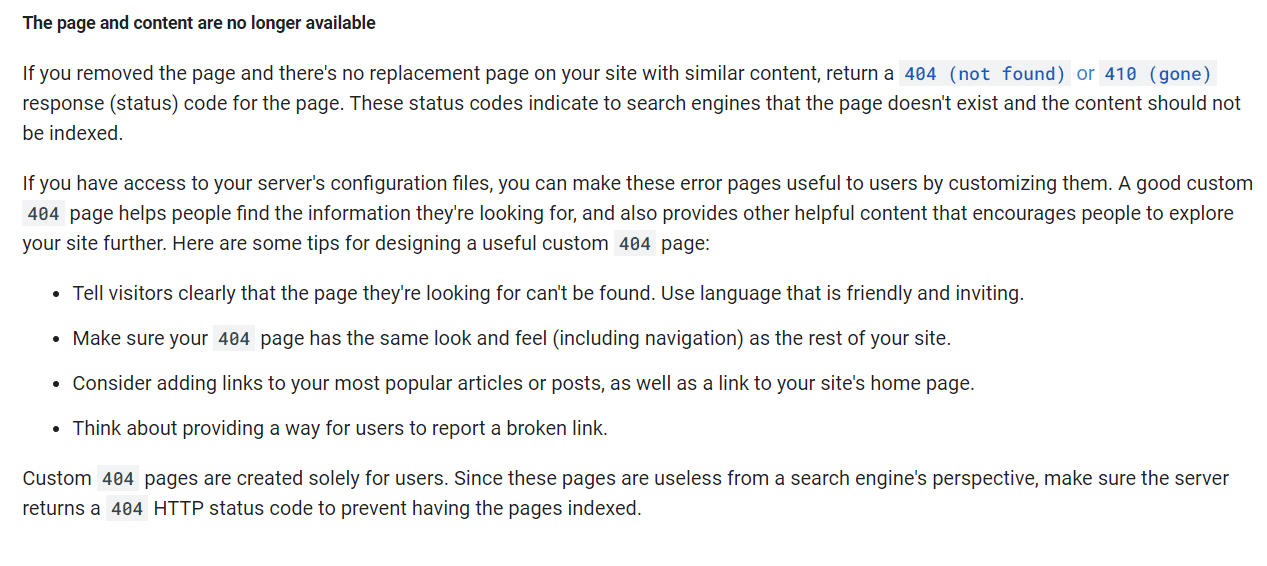Click the 404 code in "Make sure your" bullet
Image resolution: width=1267 pixels, height=566 pixels.
[234, 339]
